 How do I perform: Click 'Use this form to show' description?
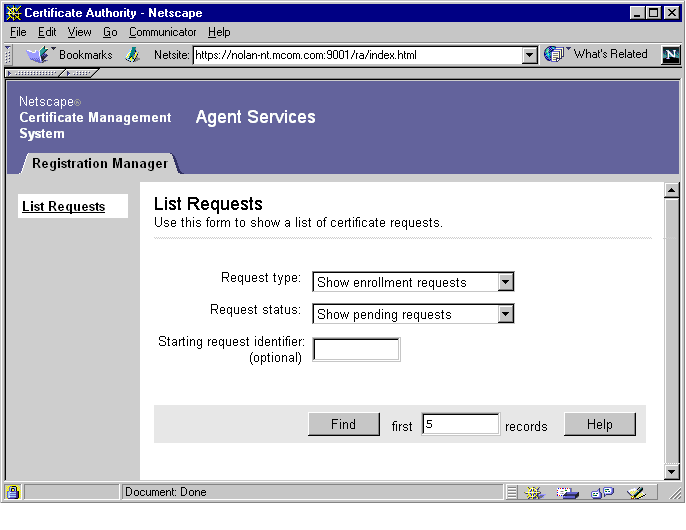pos(298,222)
